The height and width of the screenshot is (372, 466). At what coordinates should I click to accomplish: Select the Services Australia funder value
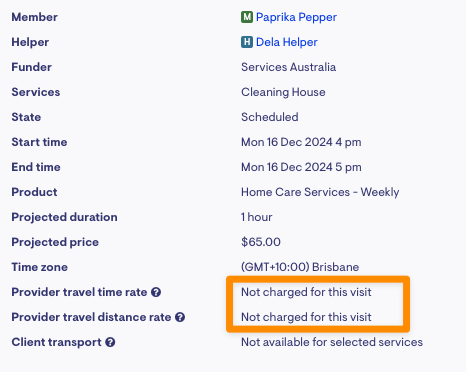tap(288, 67)
